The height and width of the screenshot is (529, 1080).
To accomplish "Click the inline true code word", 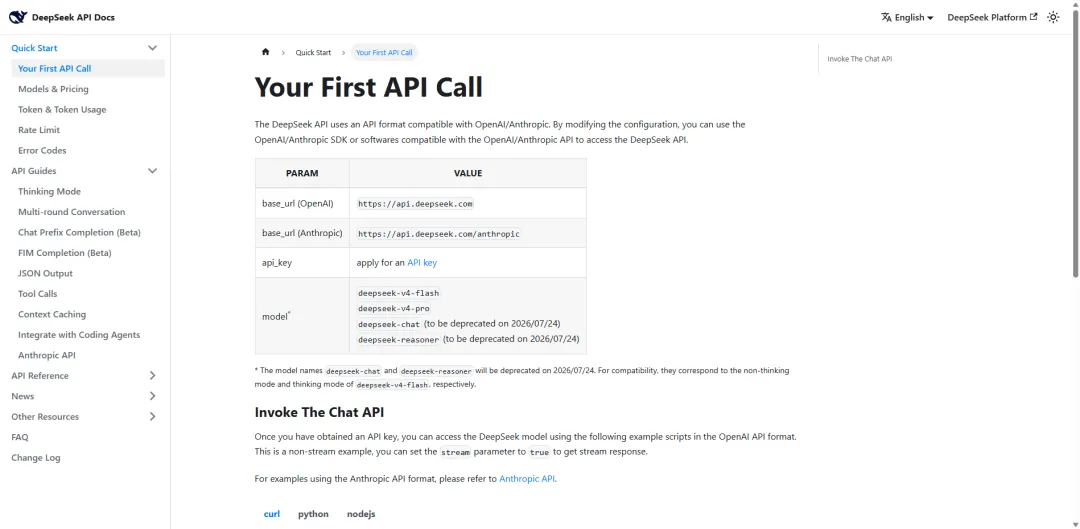I will point(538,453).
